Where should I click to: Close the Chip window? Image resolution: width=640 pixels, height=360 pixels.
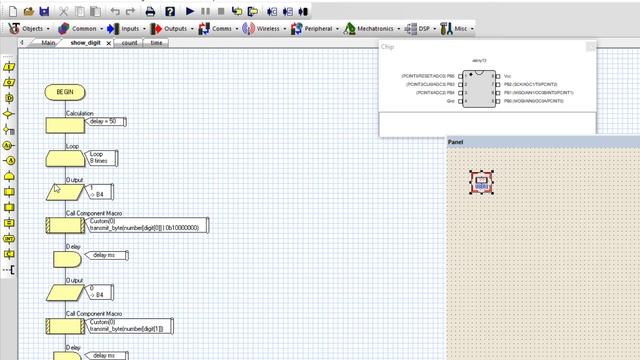590,47
